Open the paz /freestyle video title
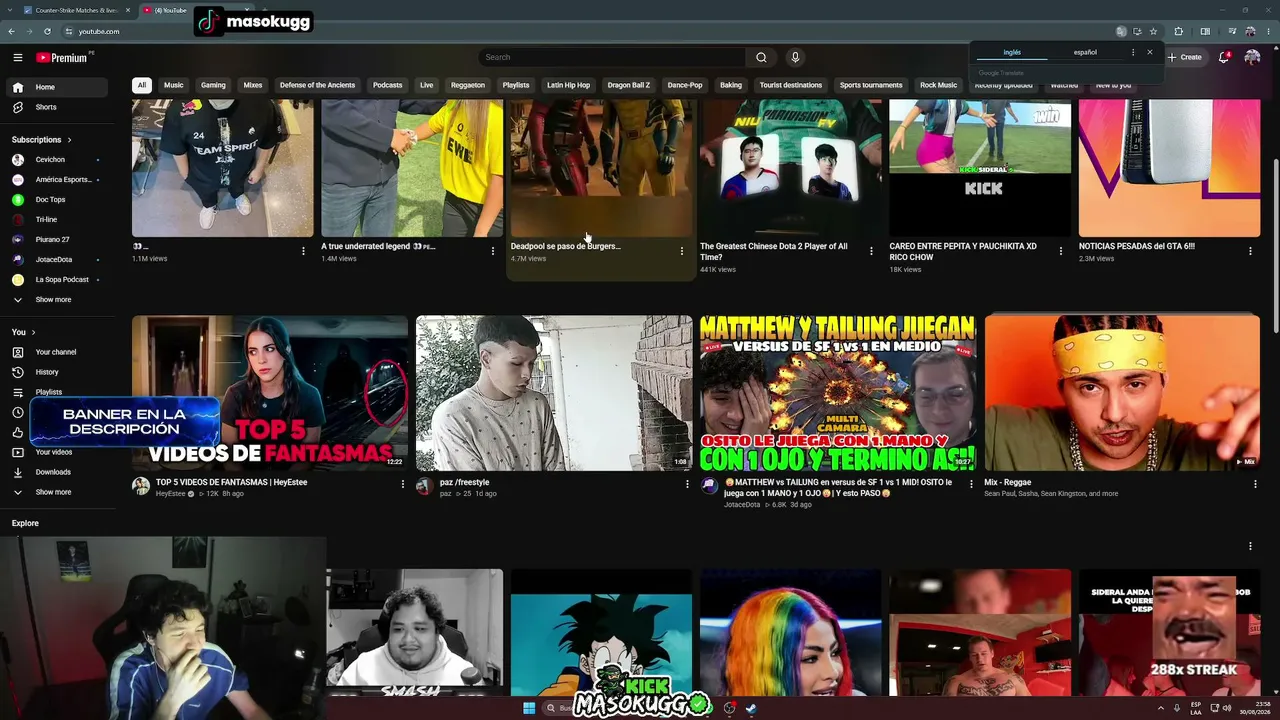 464,482
